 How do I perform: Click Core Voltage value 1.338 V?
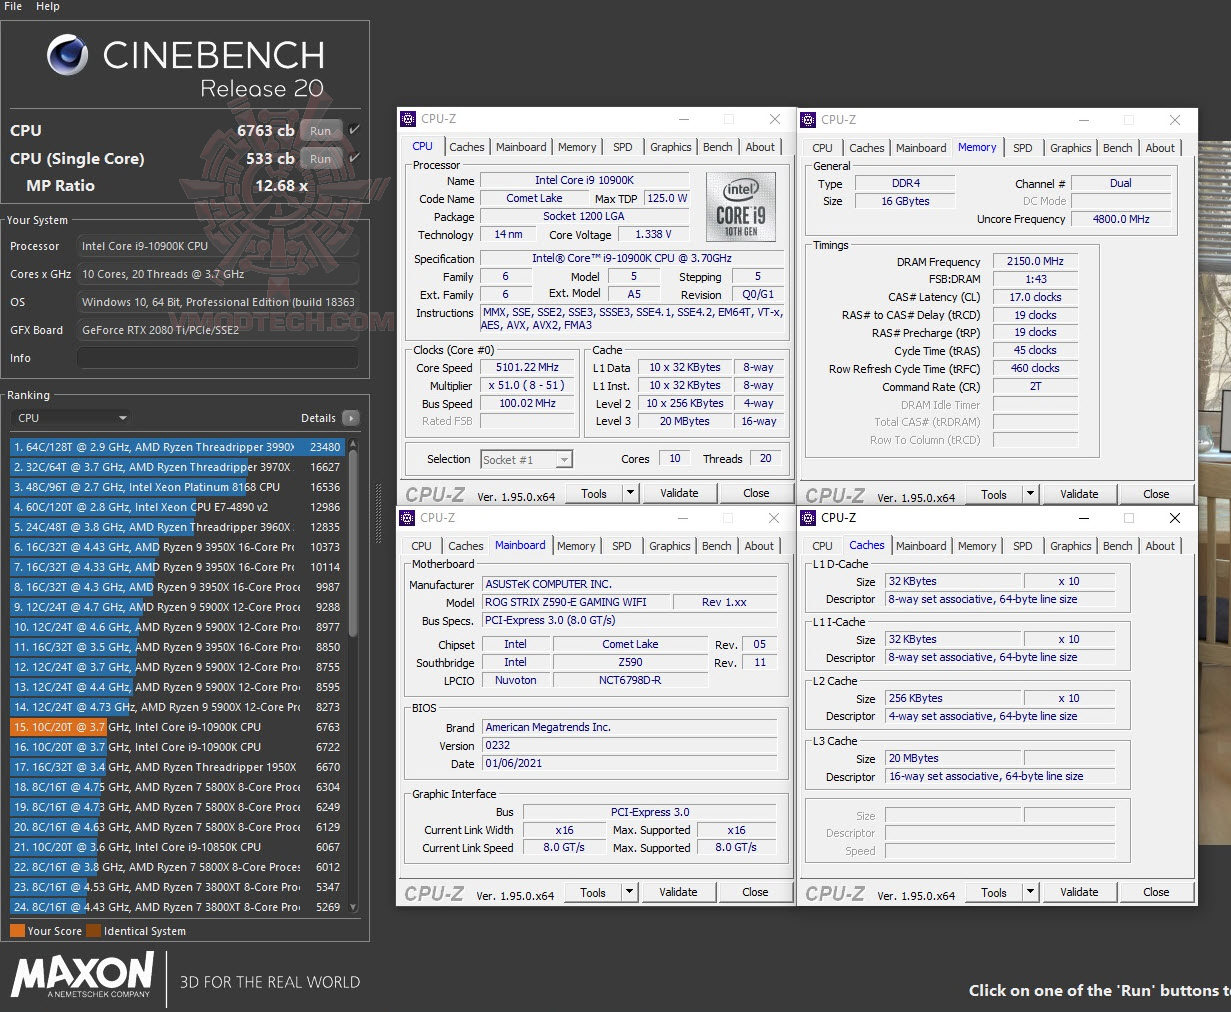tap(654, 234)
